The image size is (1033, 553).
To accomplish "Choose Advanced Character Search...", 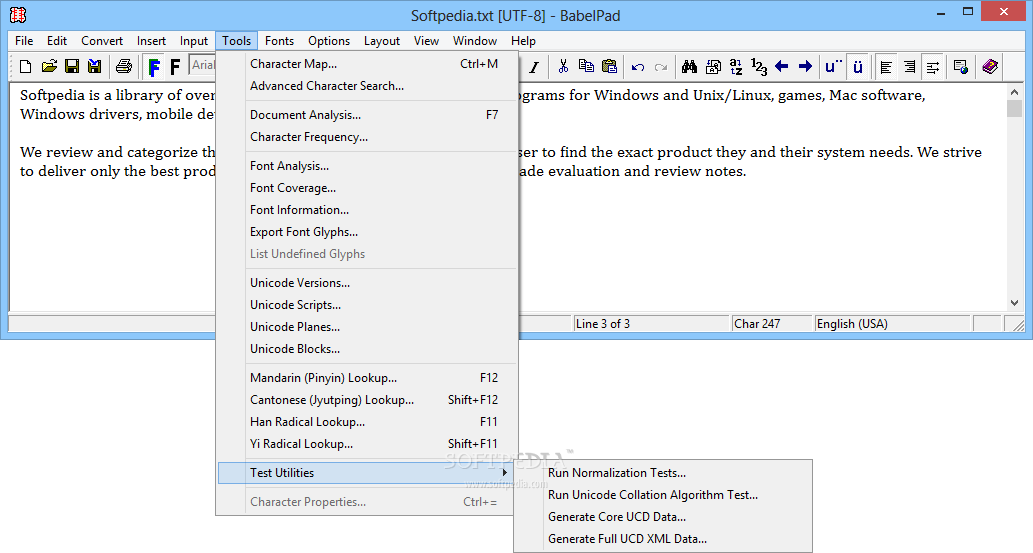I will coord(368,86).
